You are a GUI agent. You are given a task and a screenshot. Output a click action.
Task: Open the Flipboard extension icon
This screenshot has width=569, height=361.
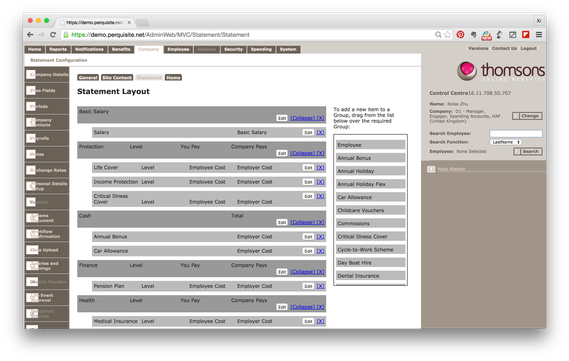525,35
